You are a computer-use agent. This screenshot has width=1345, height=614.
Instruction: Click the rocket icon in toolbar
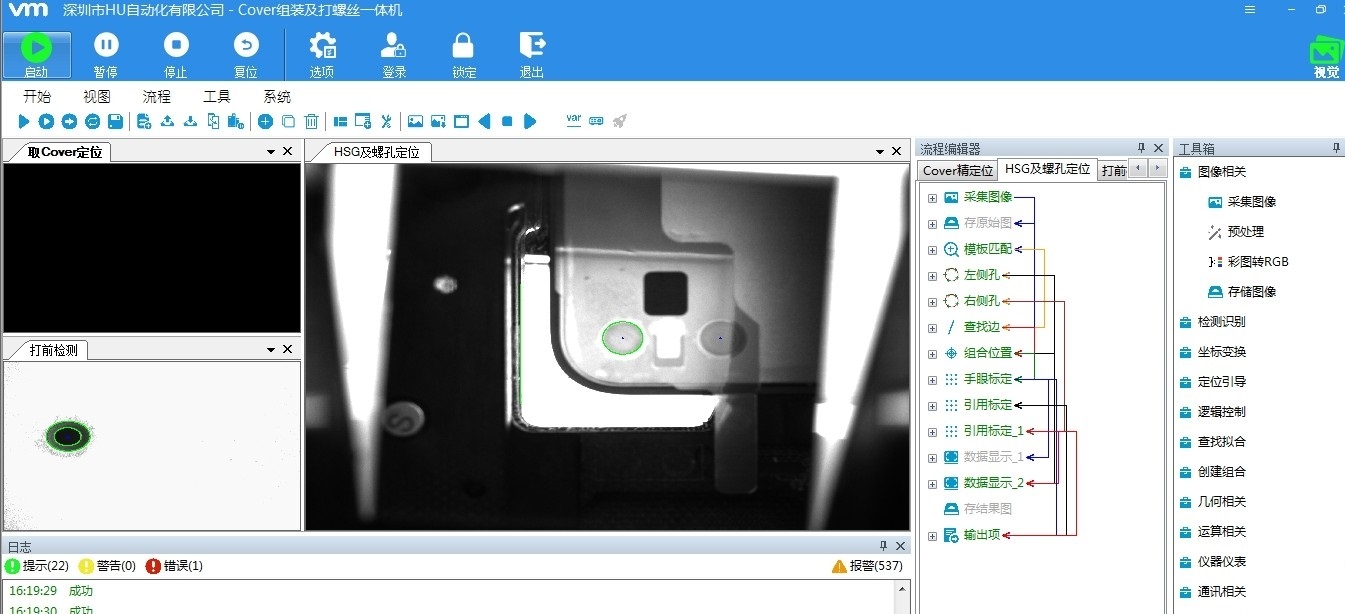[620, 121]
